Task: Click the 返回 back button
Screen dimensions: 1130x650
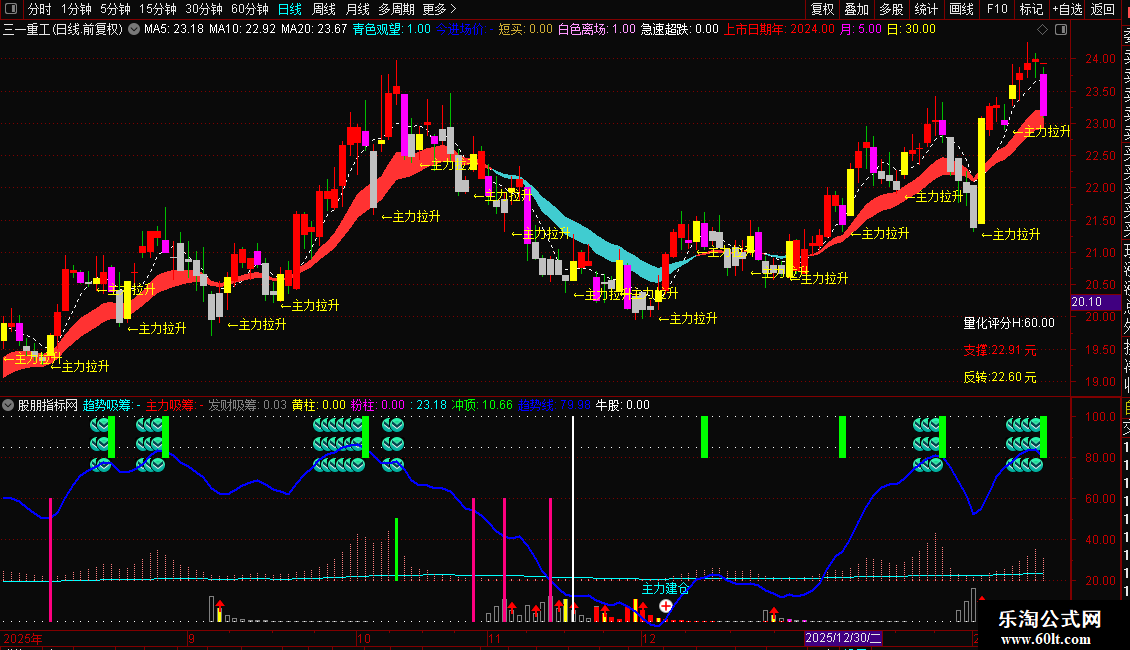Action: point(1103,9)
